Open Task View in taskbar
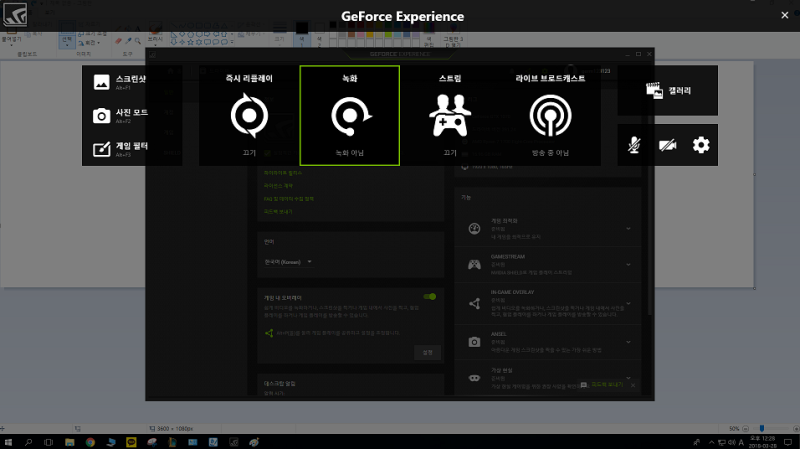The height and width of the screenshot is (449, 800). (x=48, y=442)
